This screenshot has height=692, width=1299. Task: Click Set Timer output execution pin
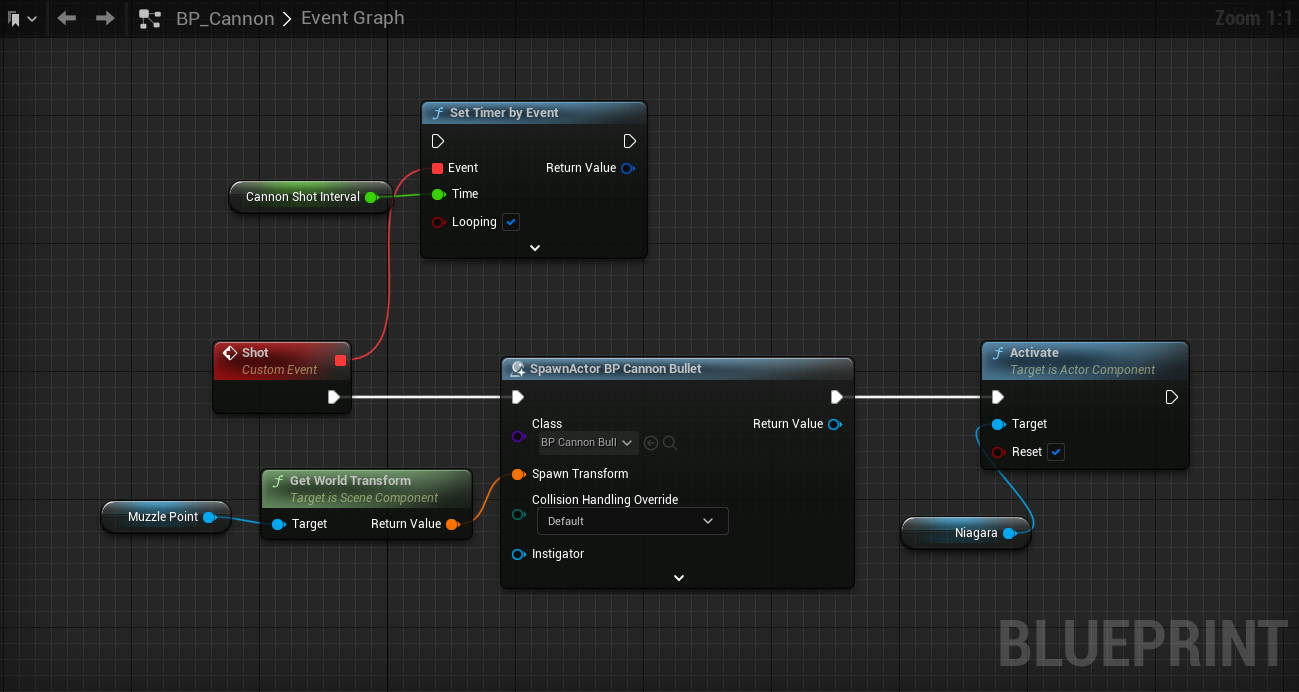click(629, 141)
